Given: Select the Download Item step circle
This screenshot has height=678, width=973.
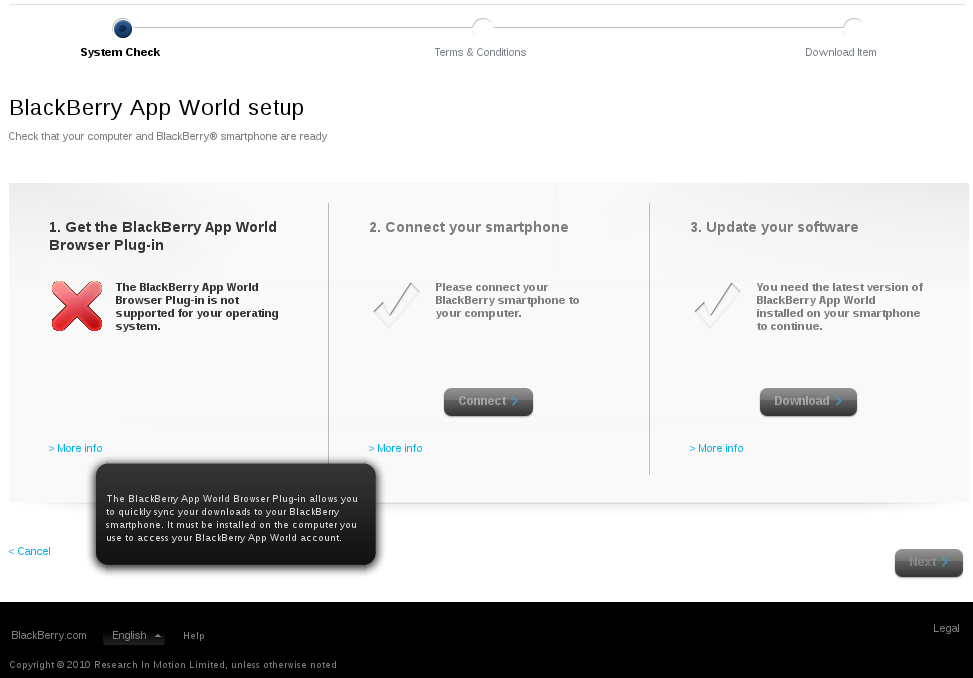Looking at the screenshot, I should [853, 27].
